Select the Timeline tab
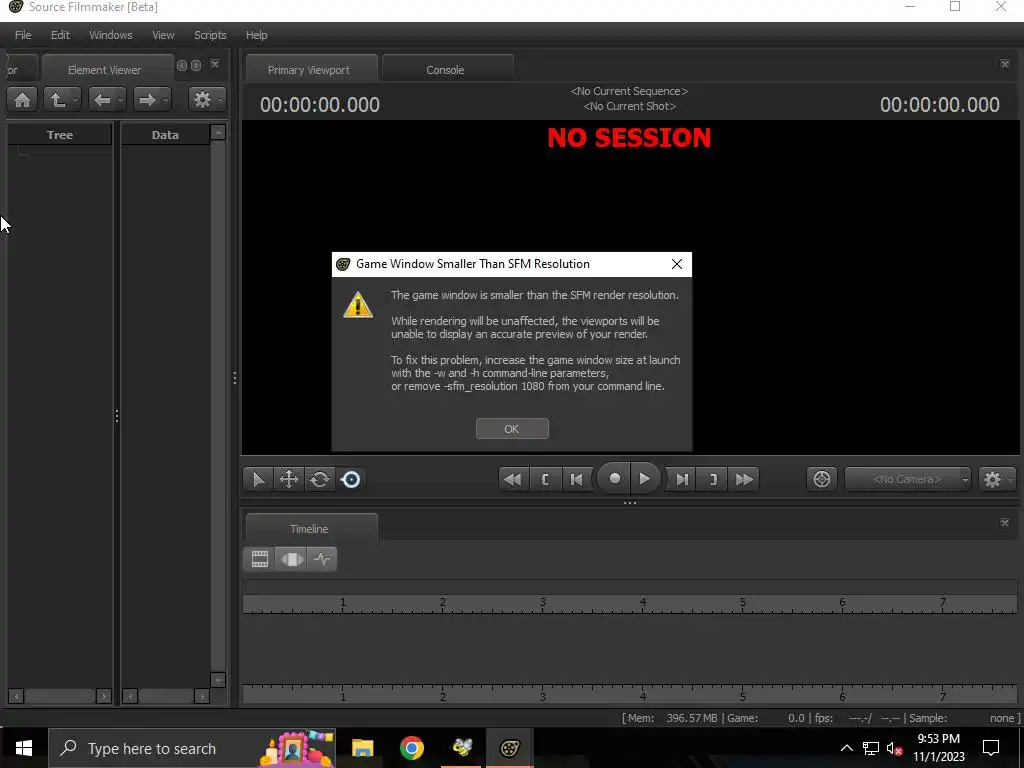This screenshot has height=768, width=1024. tap(310, 529)
